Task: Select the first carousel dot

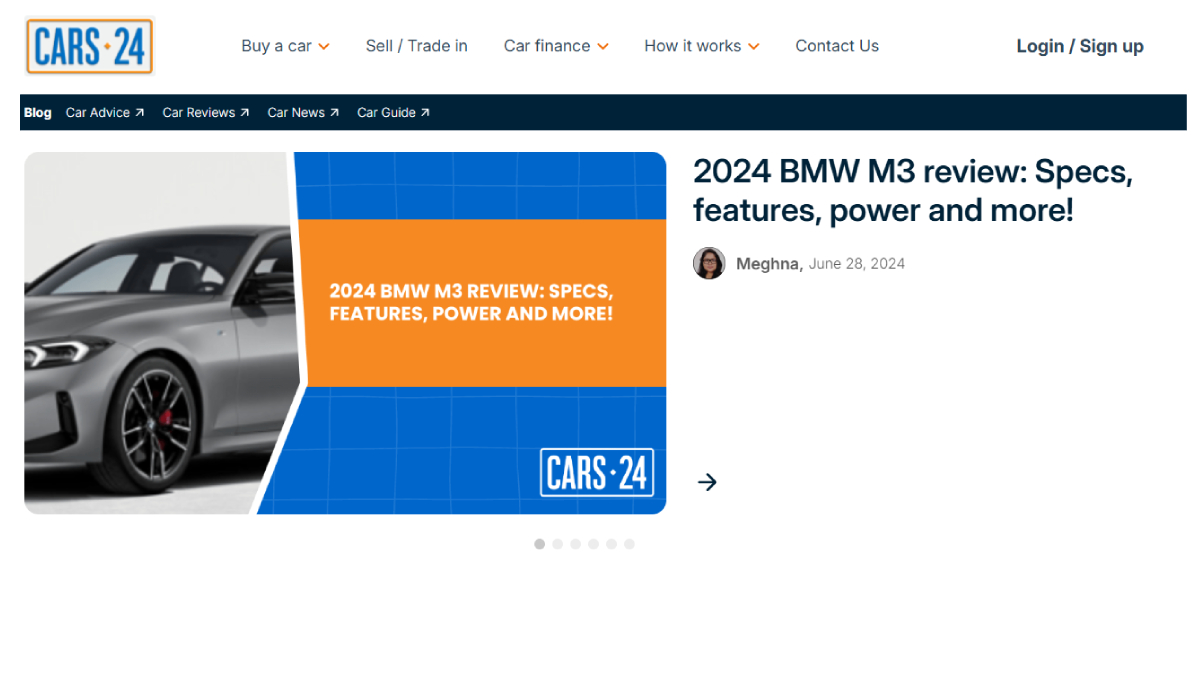Action: tap(539, 544)
